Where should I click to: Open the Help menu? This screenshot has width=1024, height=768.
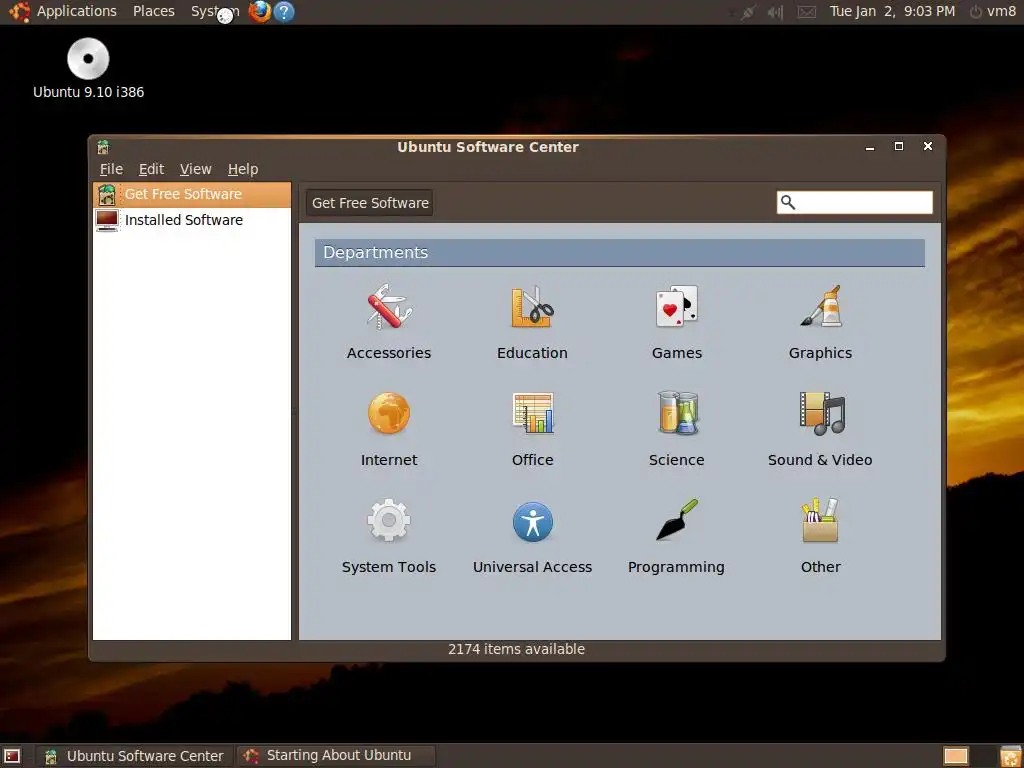tap(243, 169)
